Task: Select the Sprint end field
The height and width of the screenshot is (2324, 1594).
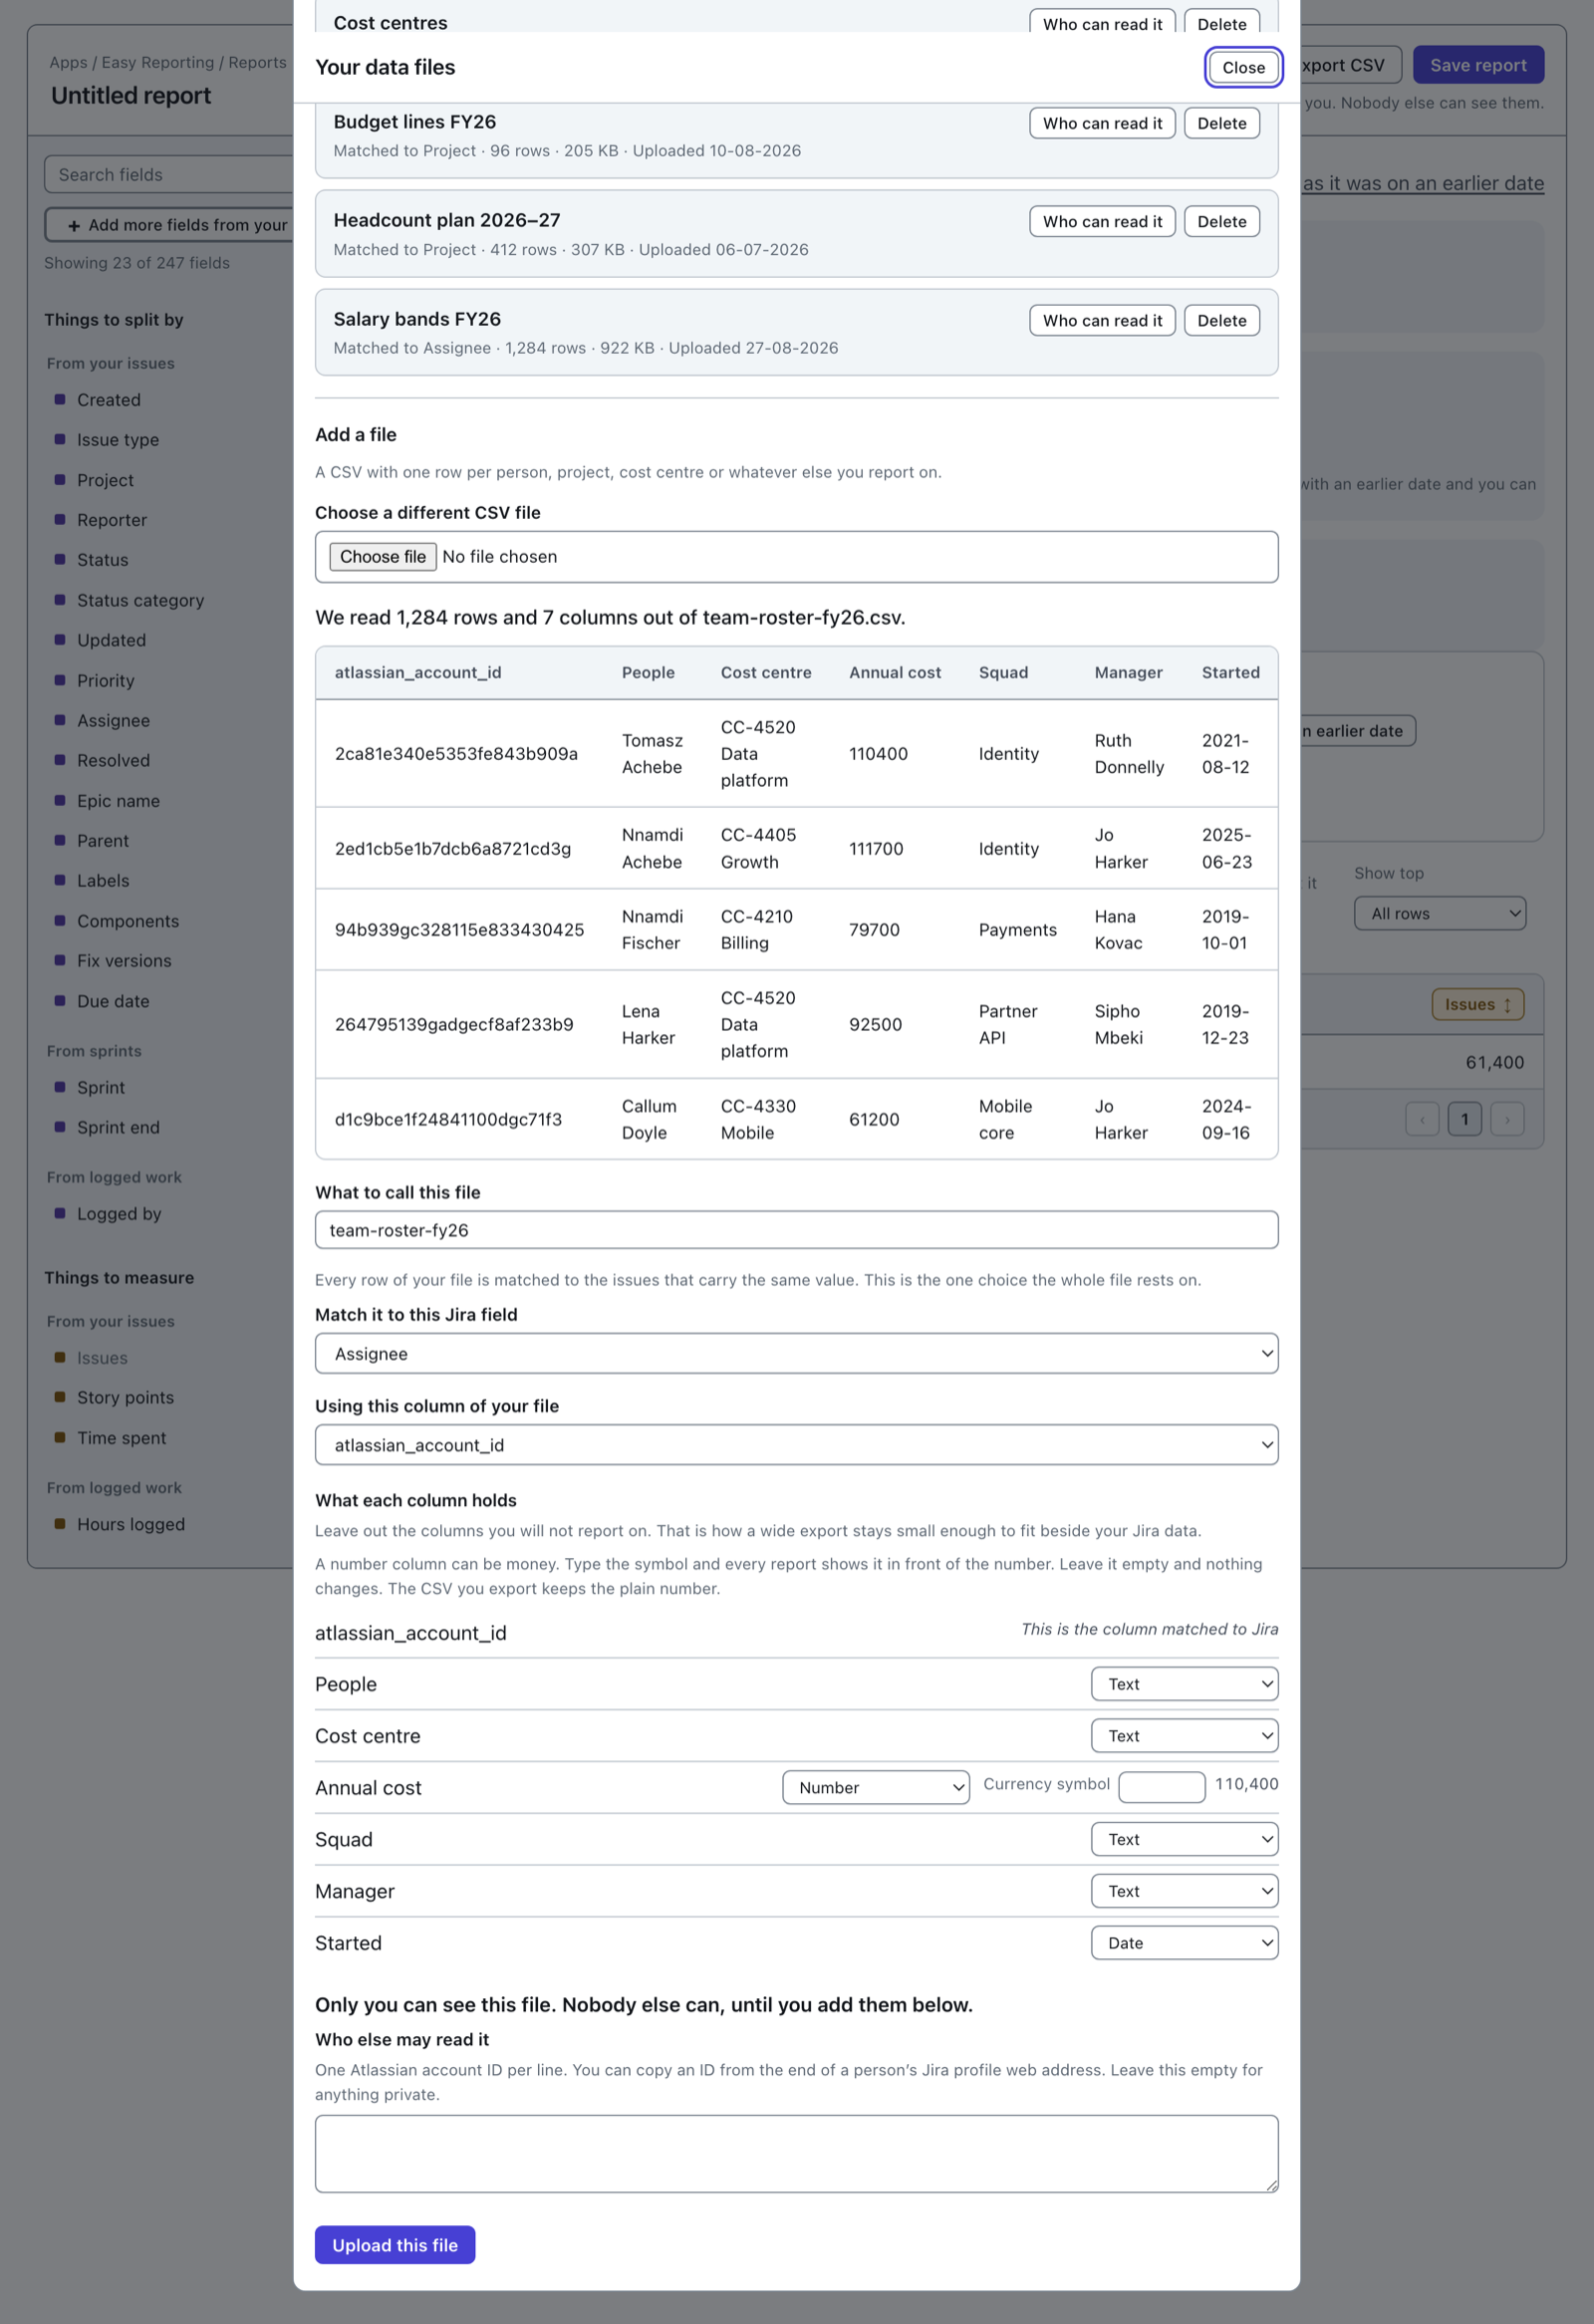Action: click(118, 1127)
